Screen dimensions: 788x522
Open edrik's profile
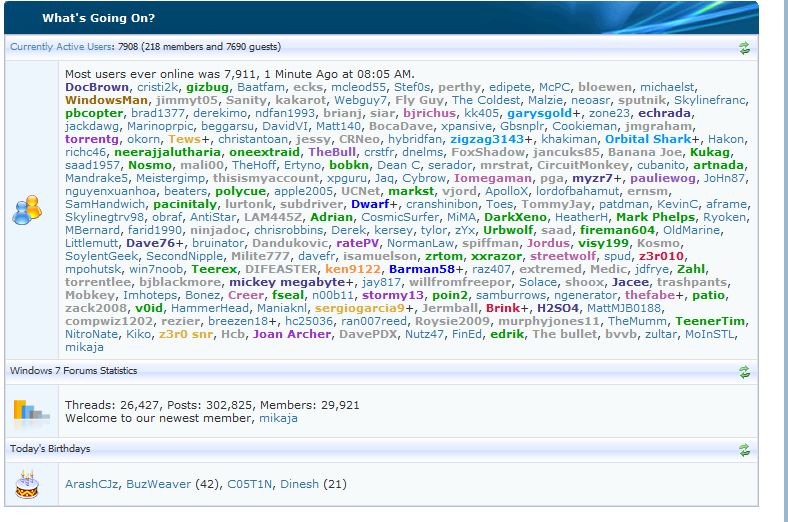507,334
